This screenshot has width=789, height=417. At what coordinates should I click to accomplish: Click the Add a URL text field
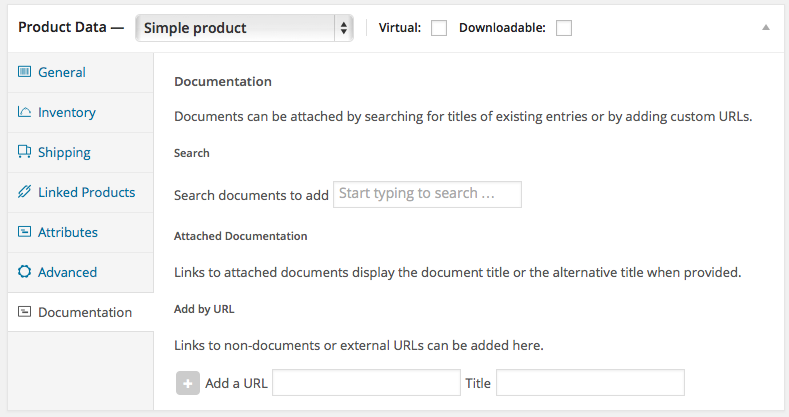tap(365, 383)
